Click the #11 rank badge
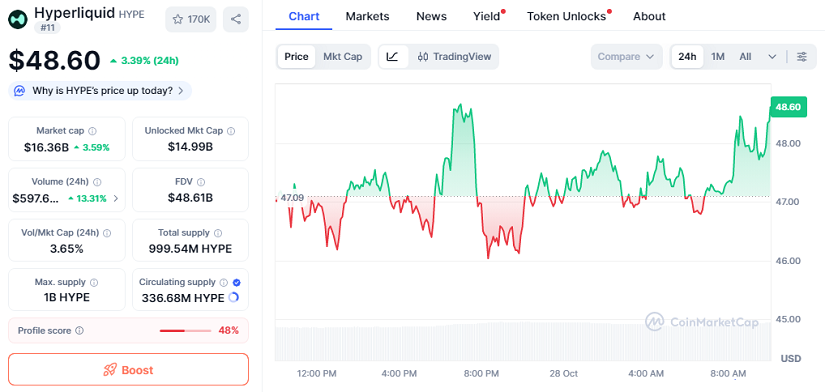 pyautogui.click(x=47, y=27)
